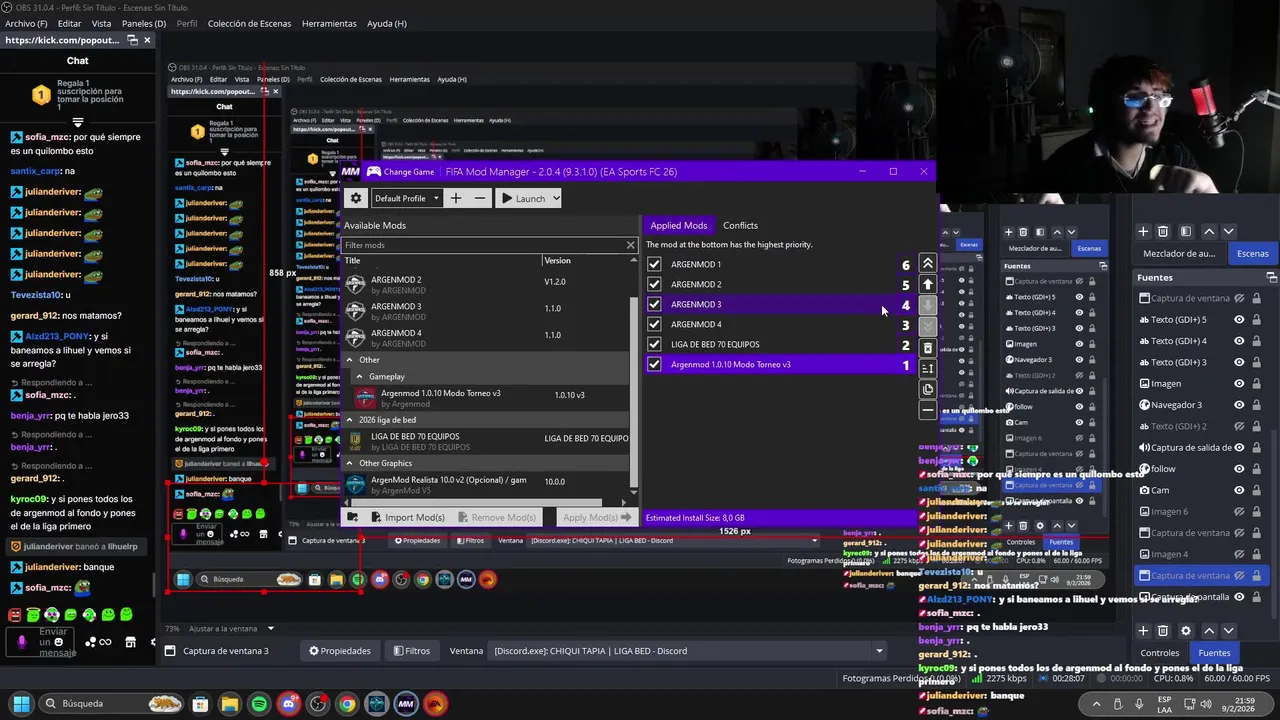Move source down arrow below Fuentes list
This screenshot has height=720, width=1280.
1229,631
